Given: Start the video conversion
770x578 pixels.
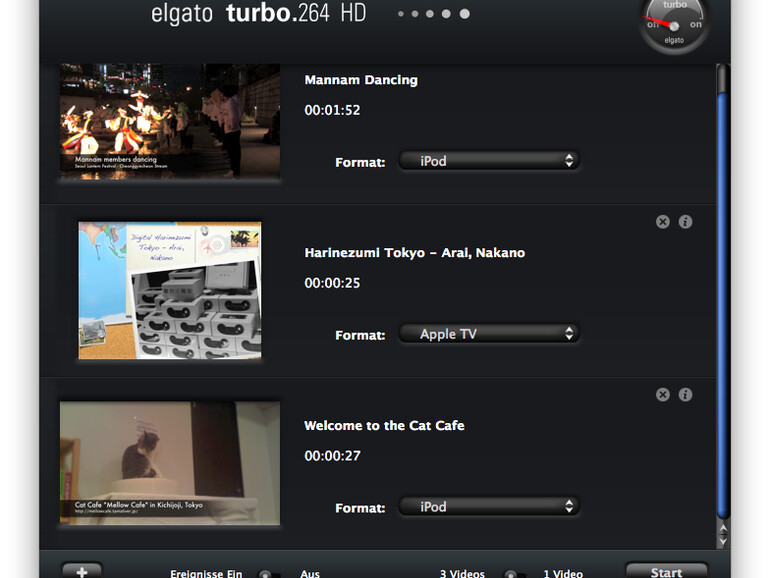Looking at the screenshot, I should coord(666,571).
